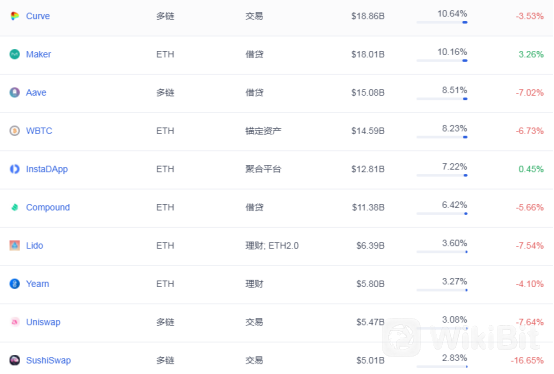This screenshot has height=374, width=554.
Task: Click the Maker green logo icon
Action: point(14,54)
